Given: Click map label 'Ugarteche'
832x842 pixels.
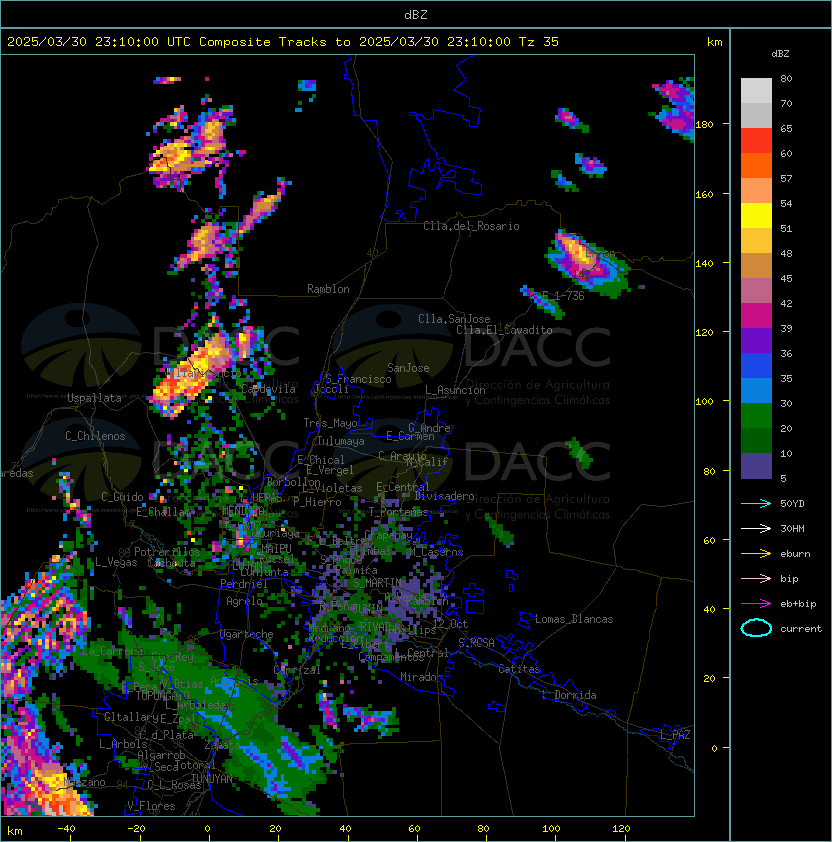Looking at the screenshot, I should pyautogui.click(x=247, y=634).
